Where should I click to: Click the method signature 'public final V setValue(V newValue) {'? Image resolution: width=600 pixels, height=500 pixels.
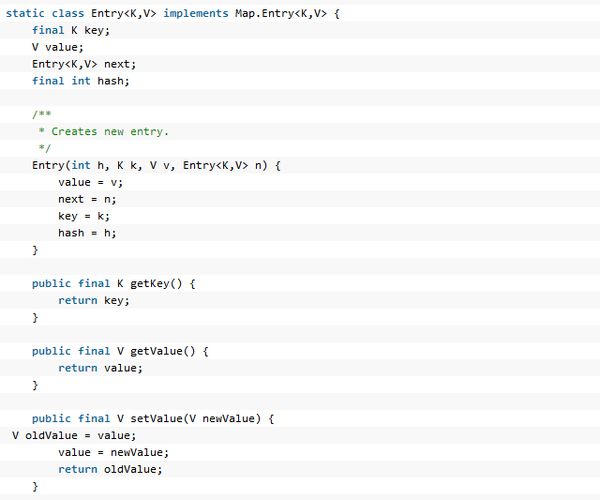(153, 419)
